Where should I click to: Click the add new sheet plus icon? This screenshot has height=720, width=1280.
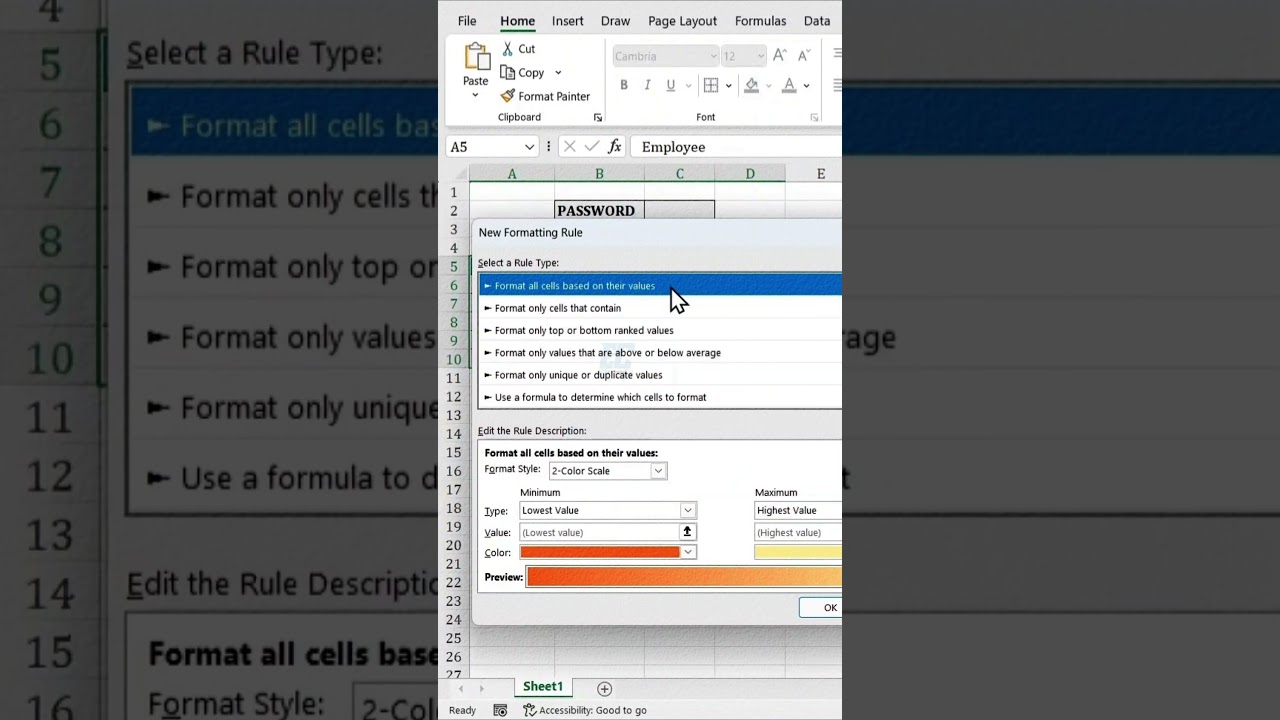coord(604,688)
